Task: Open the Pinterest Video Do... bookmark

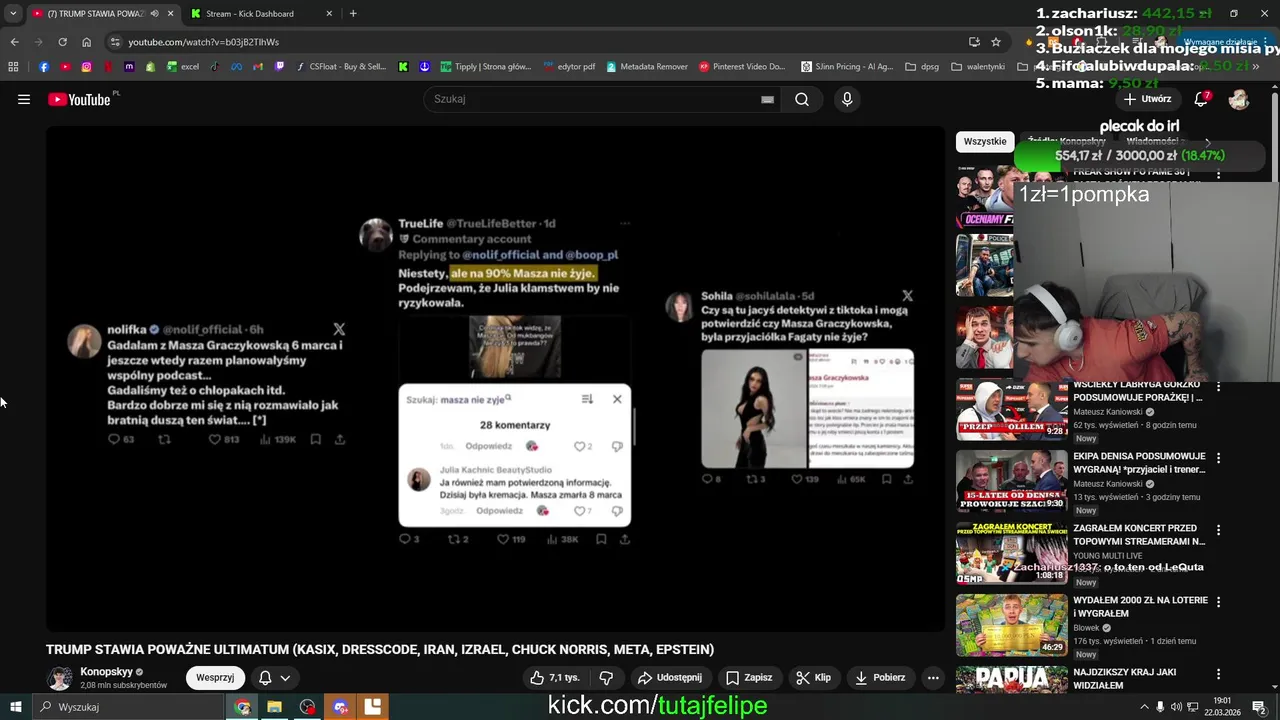Action: point(741,67)
